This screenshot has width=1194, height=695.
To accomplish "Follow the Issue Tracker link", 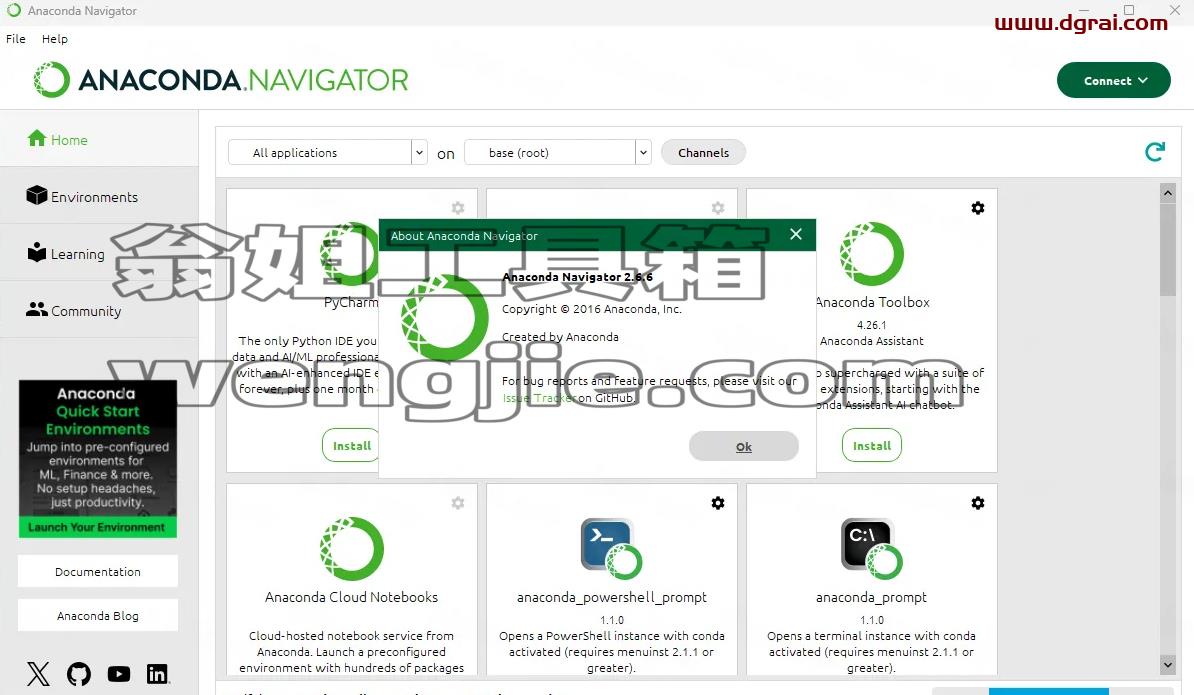I will point(538,398).
